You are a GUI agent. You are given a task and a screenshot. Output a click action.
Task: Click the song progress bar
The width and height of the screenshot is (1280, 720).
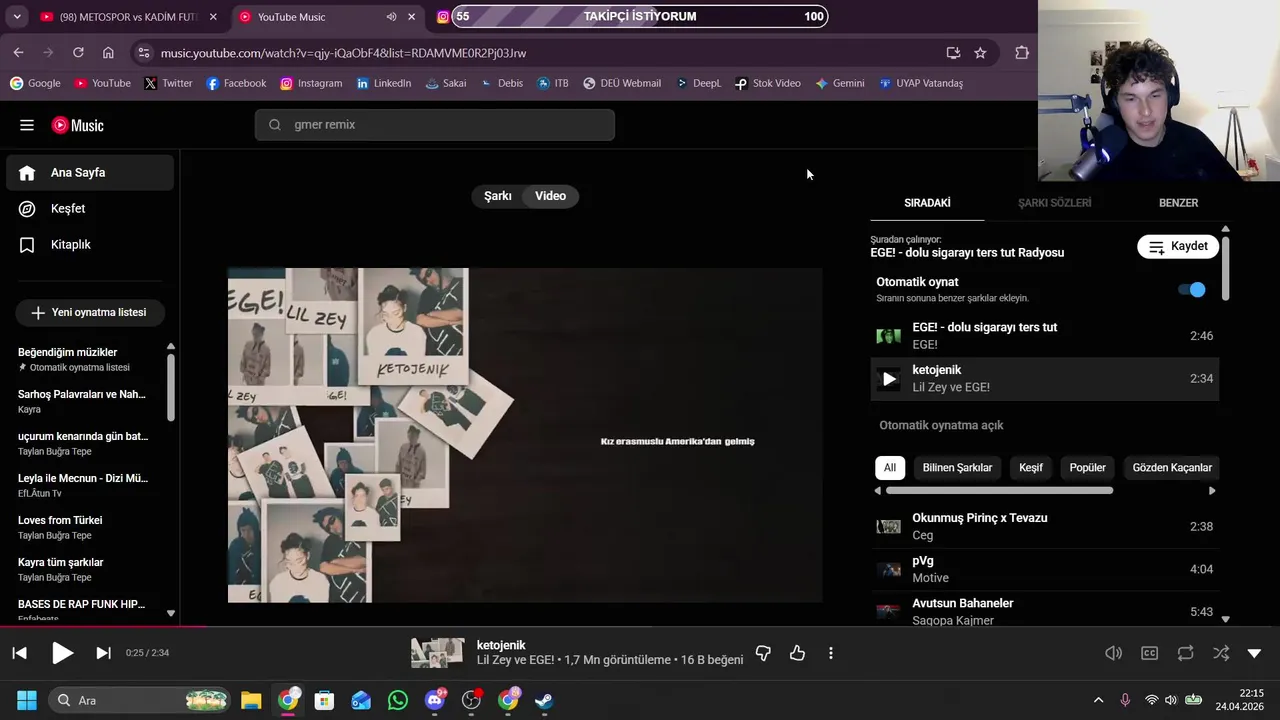[640, 628]
